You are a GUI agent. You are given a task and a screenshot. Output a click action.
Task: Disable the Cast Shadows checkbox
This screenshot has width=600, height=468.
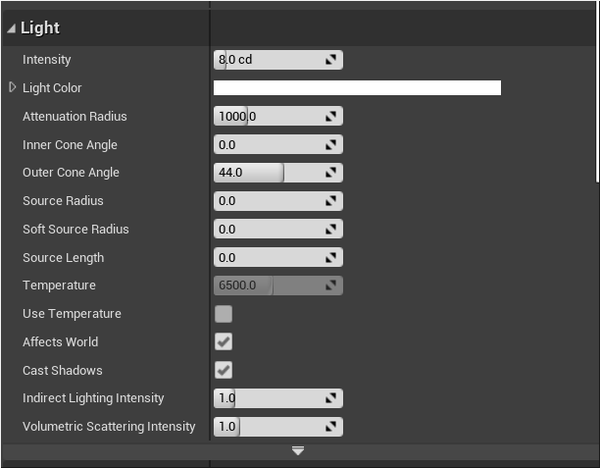pyautogui.click(x=224, y=370)
